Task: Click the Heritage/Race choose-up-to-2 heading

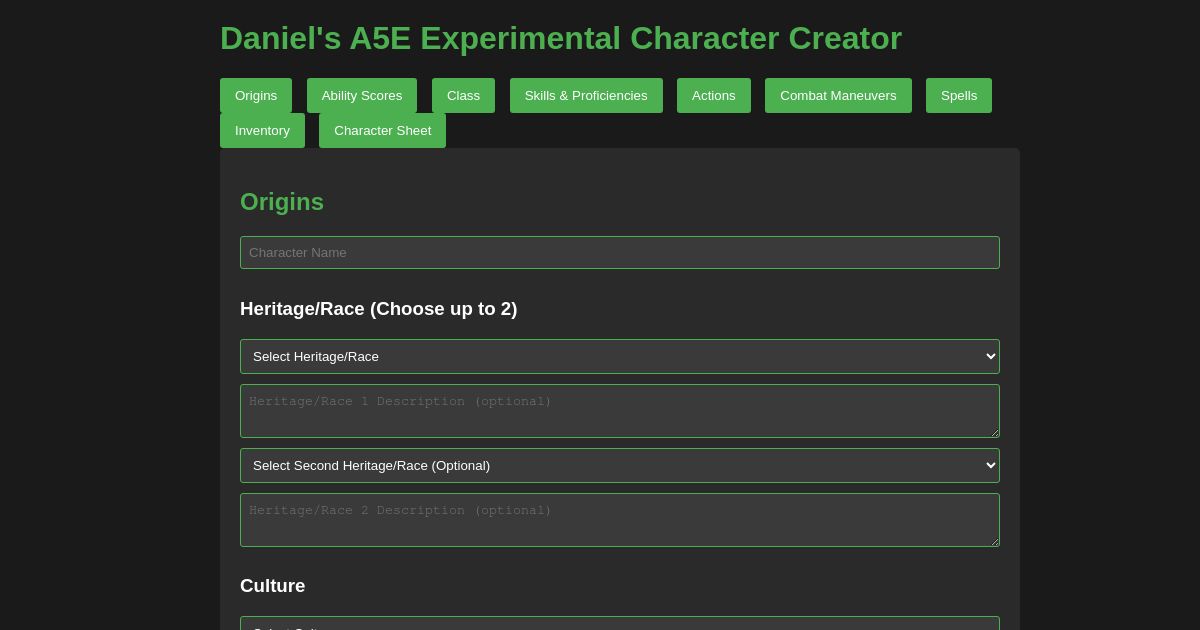Action: (379, 309)
